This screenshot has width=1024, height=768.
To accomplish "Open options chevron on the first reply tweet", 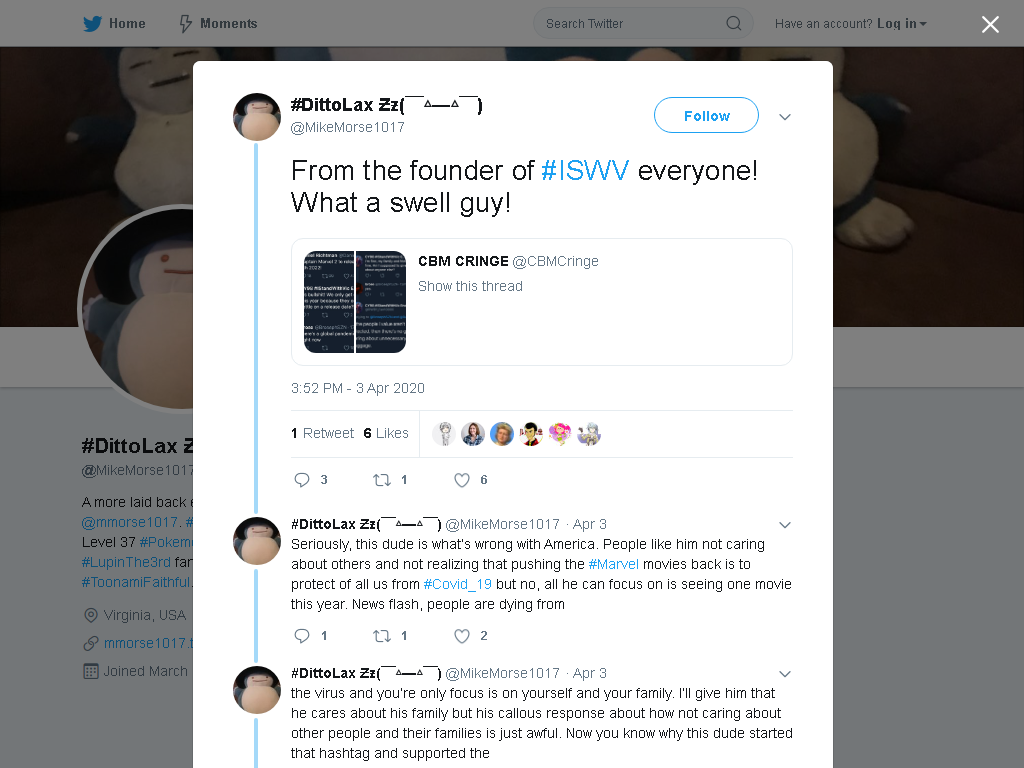I will pos(785,525).
